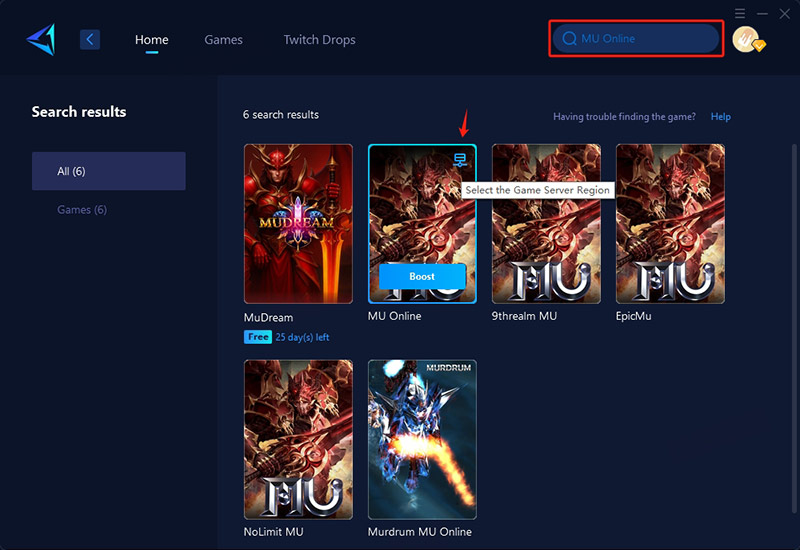Click the EpicMu title label

click(x=633, y=316)
